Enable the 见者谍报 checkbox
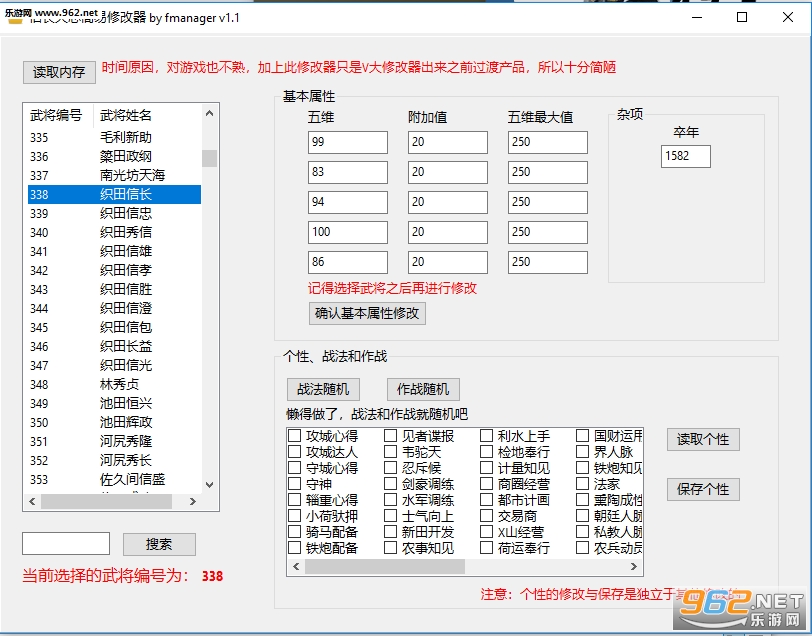 click(390, 436)
